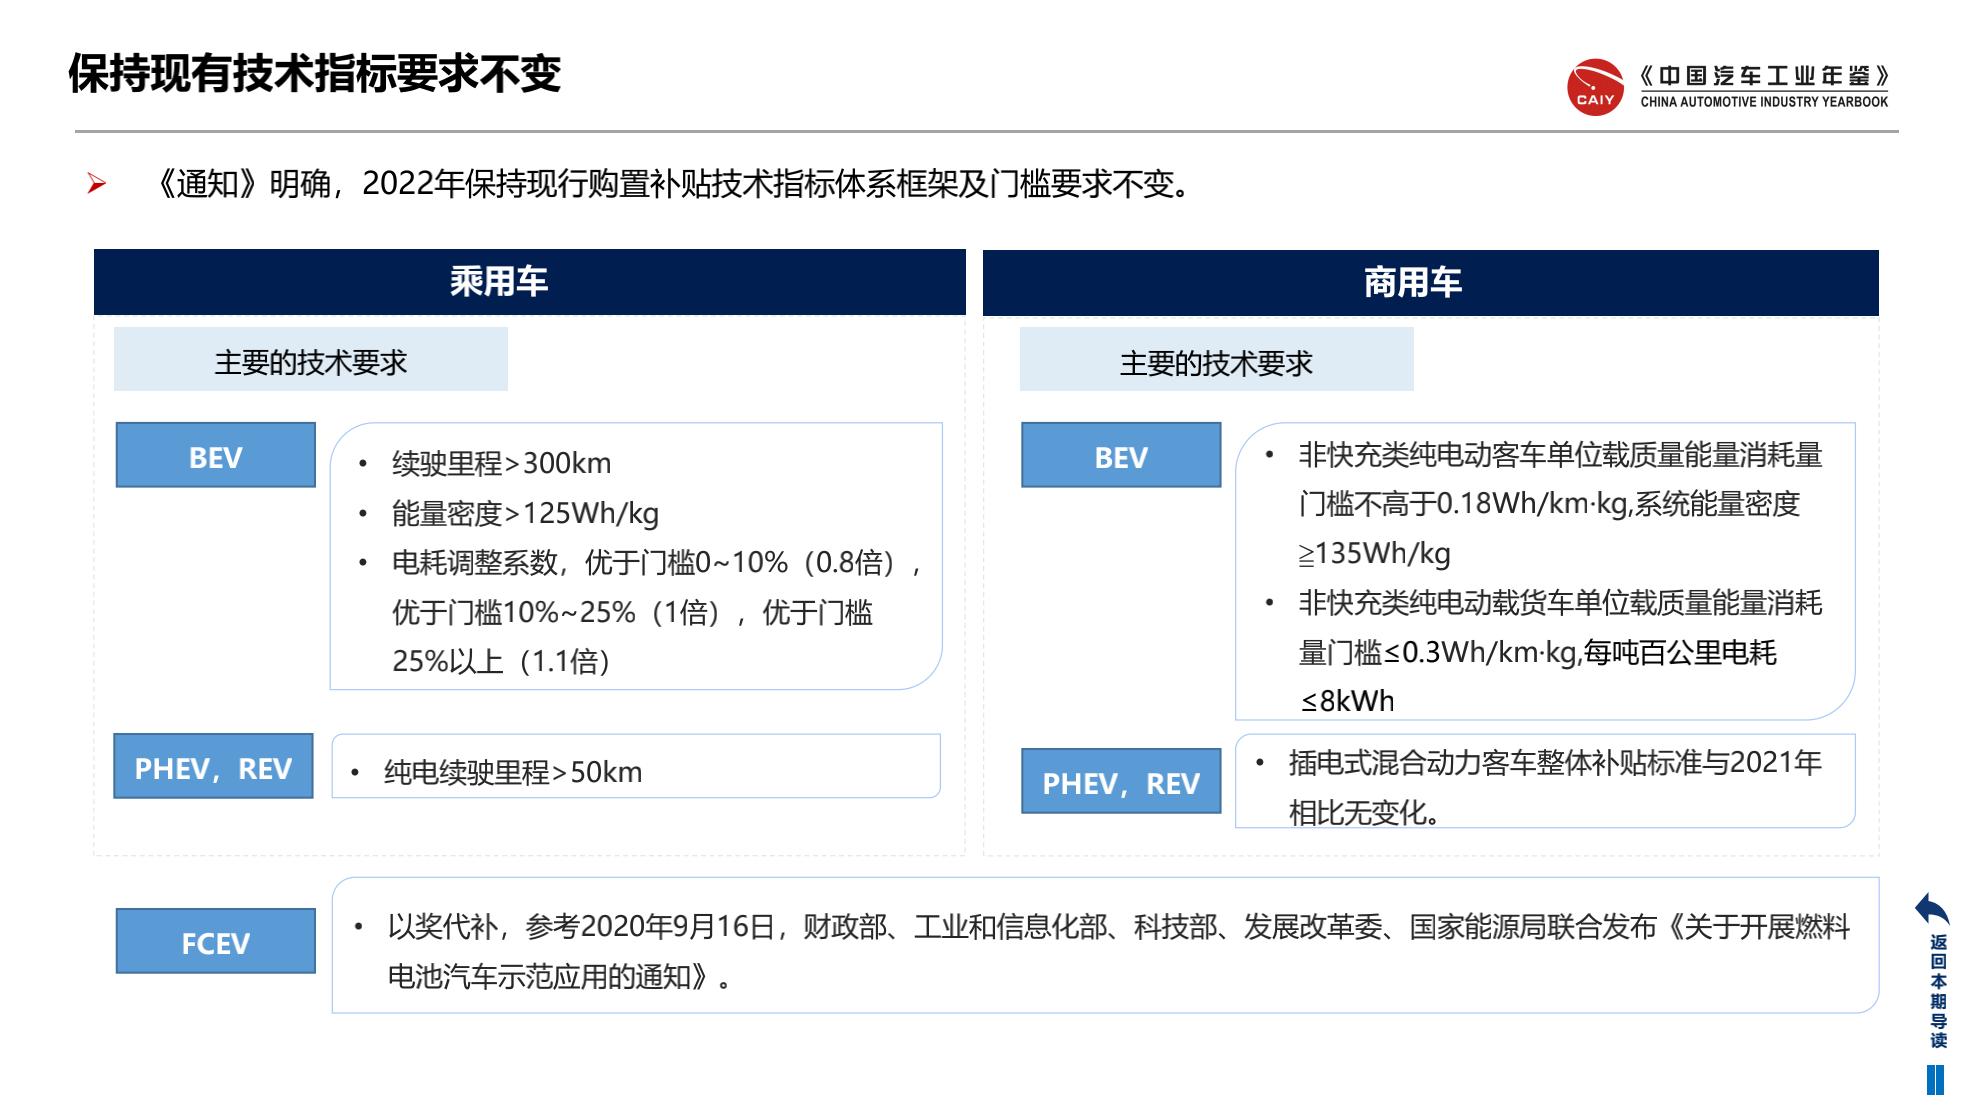Click the line 非快充类纯电动客车单位载质量能量消耗量

point(1560,455)
